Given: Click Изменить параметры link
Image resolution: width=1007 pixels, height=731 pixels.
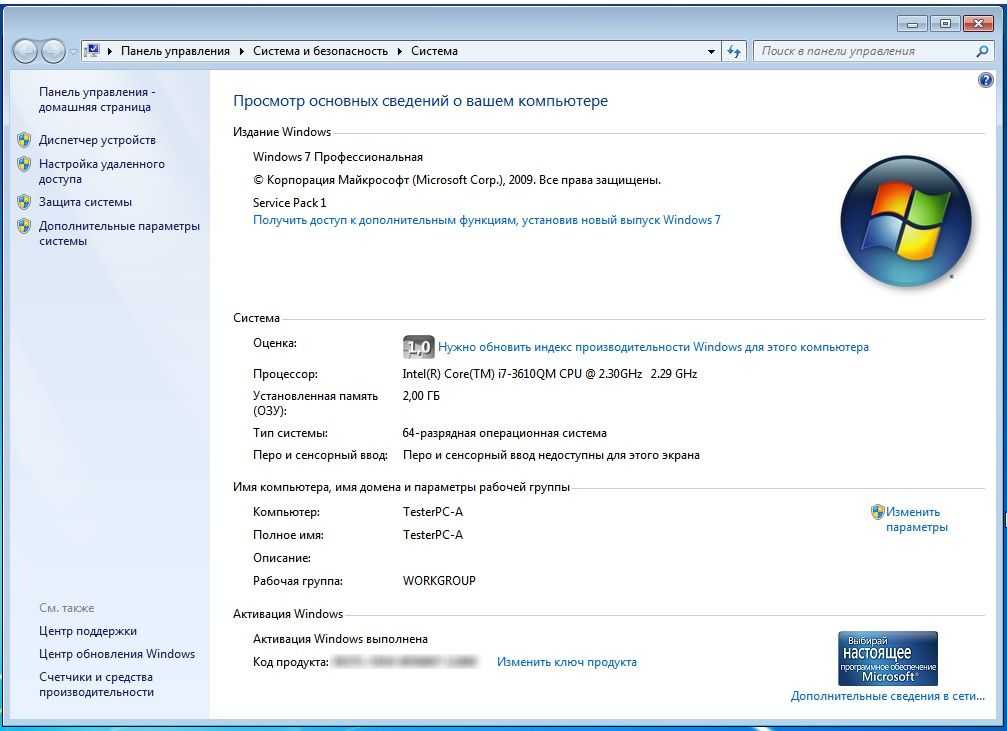Looking at the screenshot, I should click(917, 519).
